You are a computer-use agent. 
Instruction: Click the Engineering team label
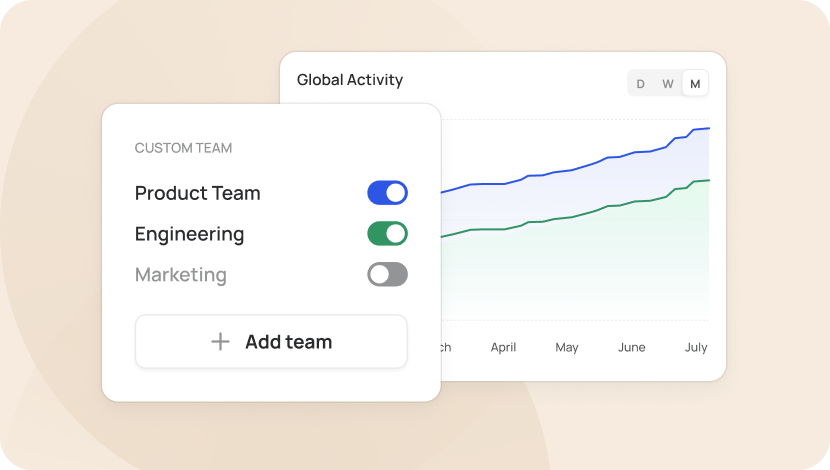pos(190,234)
